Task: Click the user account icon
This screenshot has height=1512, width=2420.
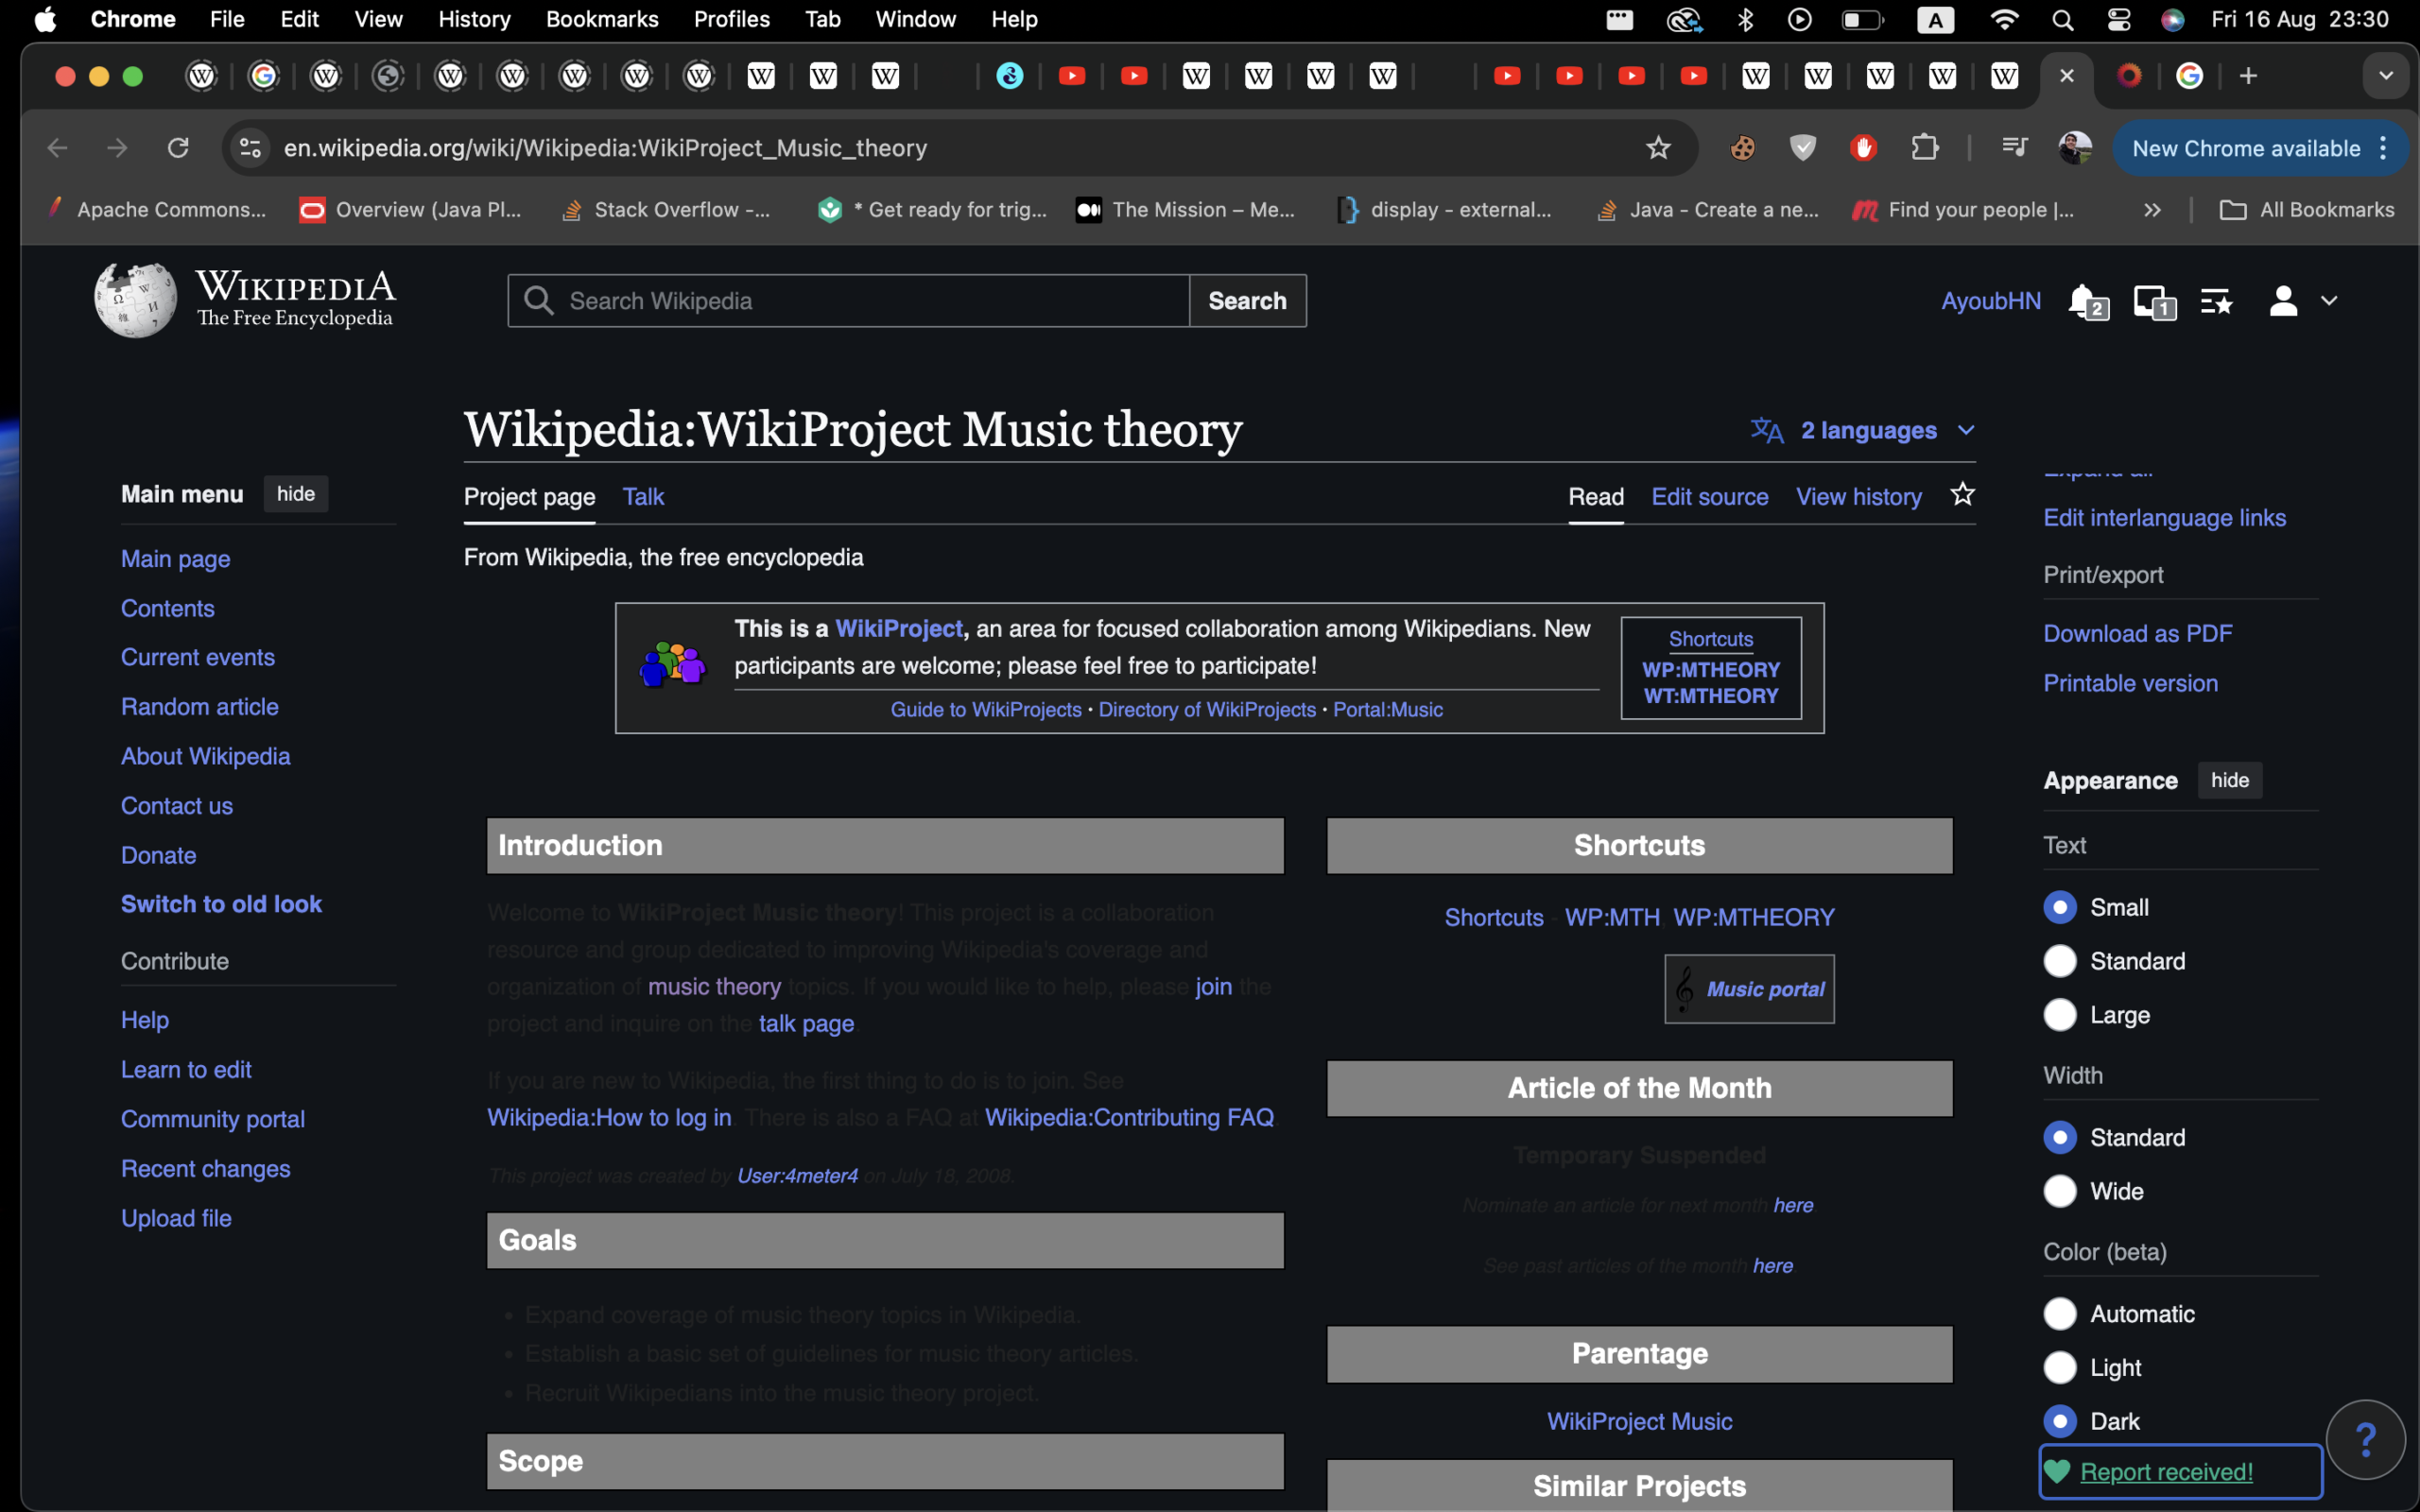Action: click(x=2283, y=301)
